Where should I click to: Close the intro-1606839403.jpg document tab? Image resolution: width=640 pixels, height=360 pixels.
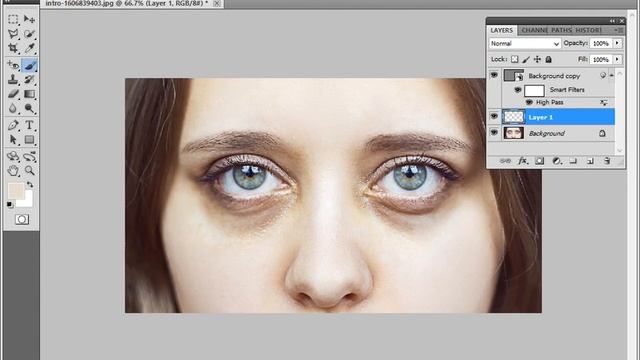click(x=217, y=3)
